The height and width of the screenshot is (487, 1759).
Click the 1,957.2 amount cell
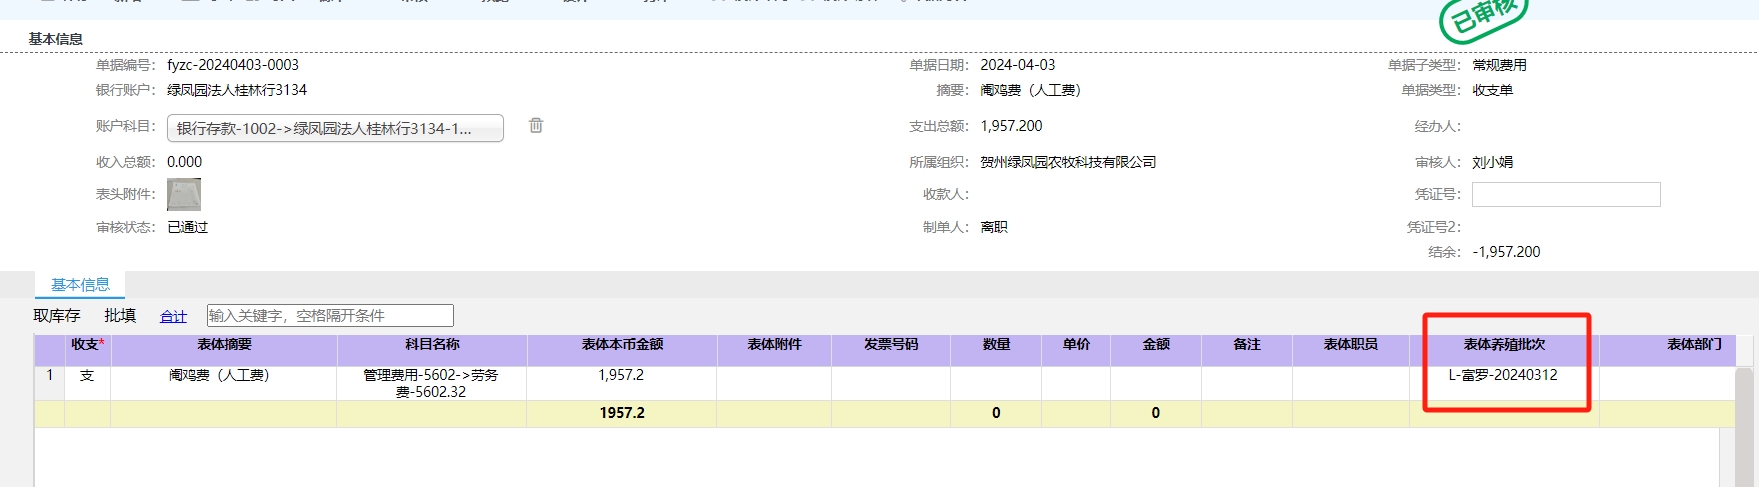621,376
